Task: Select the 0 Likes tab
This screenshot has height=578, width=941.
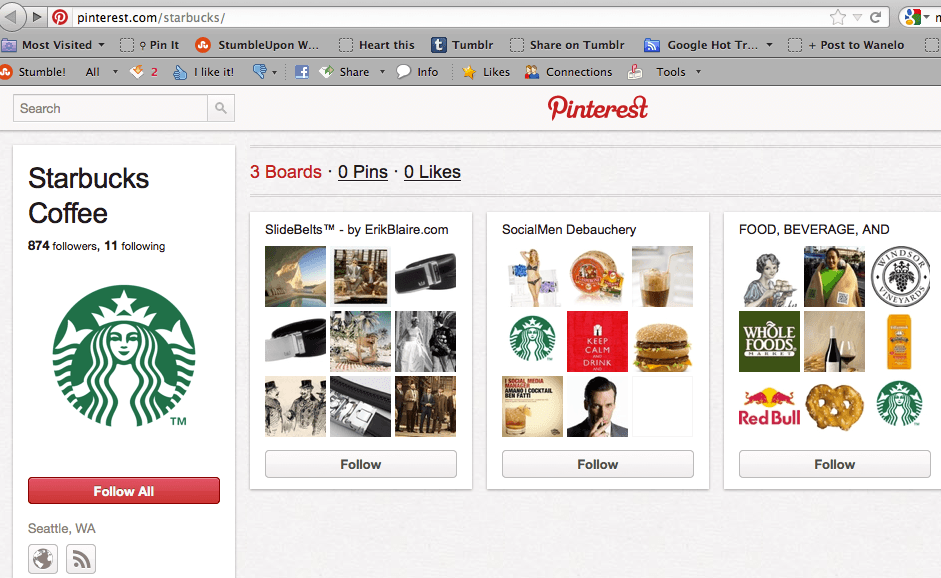Action: [432, 172]
